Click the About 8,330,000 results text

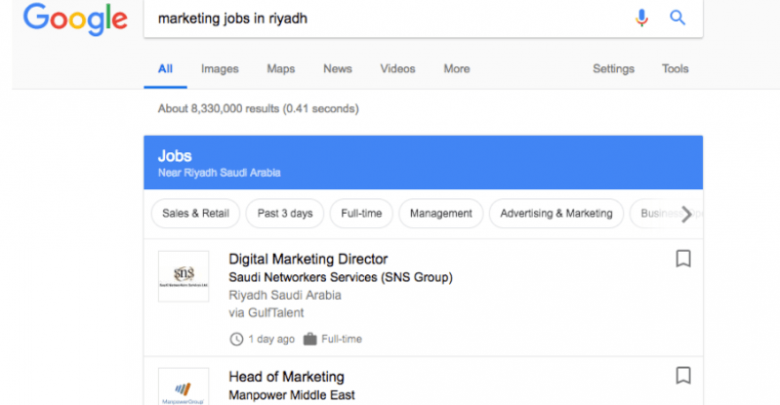click(x=258, y=108)
